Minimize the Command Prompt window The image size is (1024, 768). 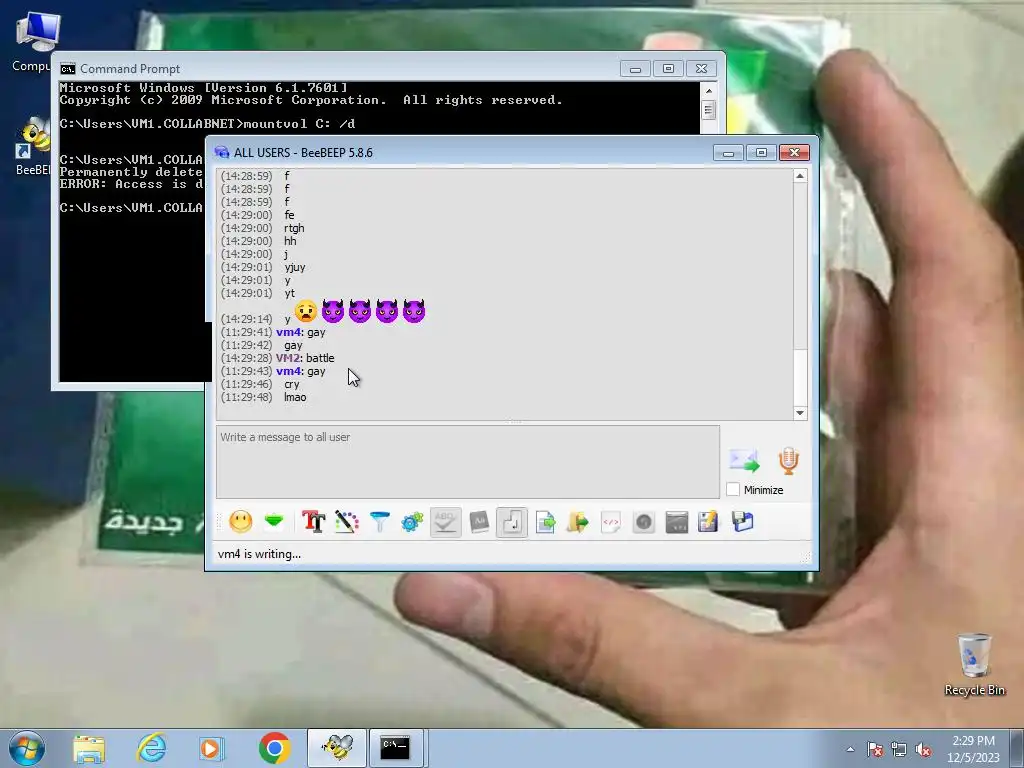tap(635, 69)
